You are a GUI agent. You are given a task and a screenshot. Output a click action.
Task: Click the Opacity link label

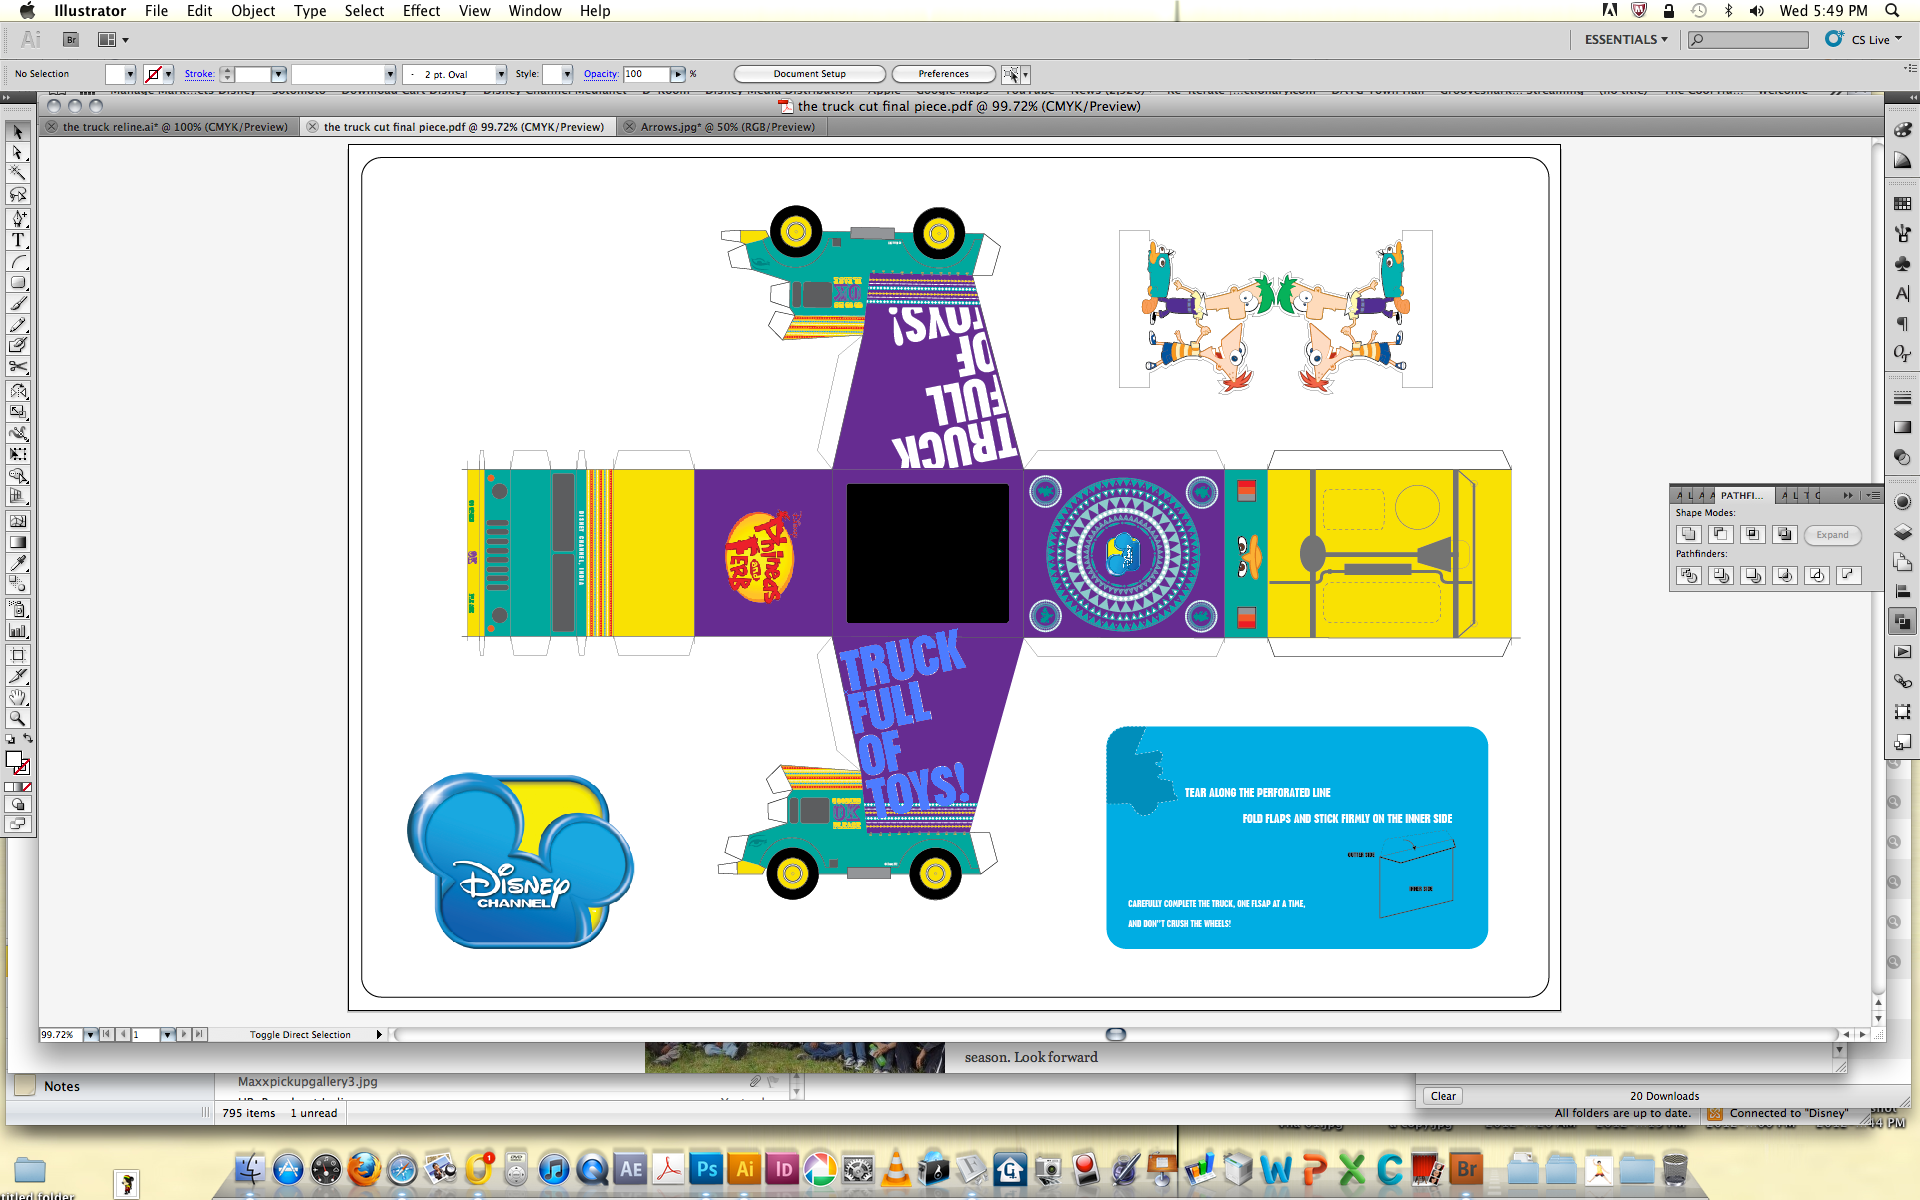(x=601, y=74)
